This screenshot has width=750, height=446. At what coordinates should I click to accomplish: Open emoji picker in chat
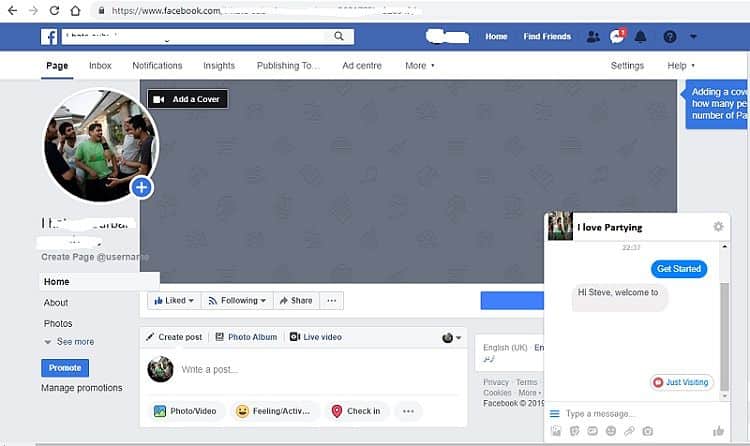click(x=611, y=431)
